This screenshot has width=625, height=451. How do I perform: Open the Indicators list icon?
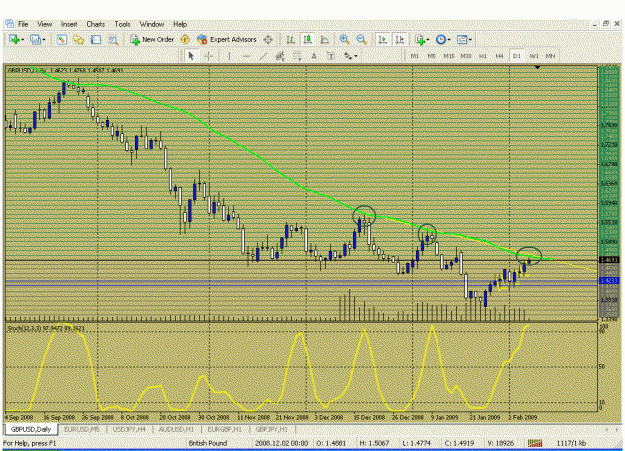click(x=420, y=39)
